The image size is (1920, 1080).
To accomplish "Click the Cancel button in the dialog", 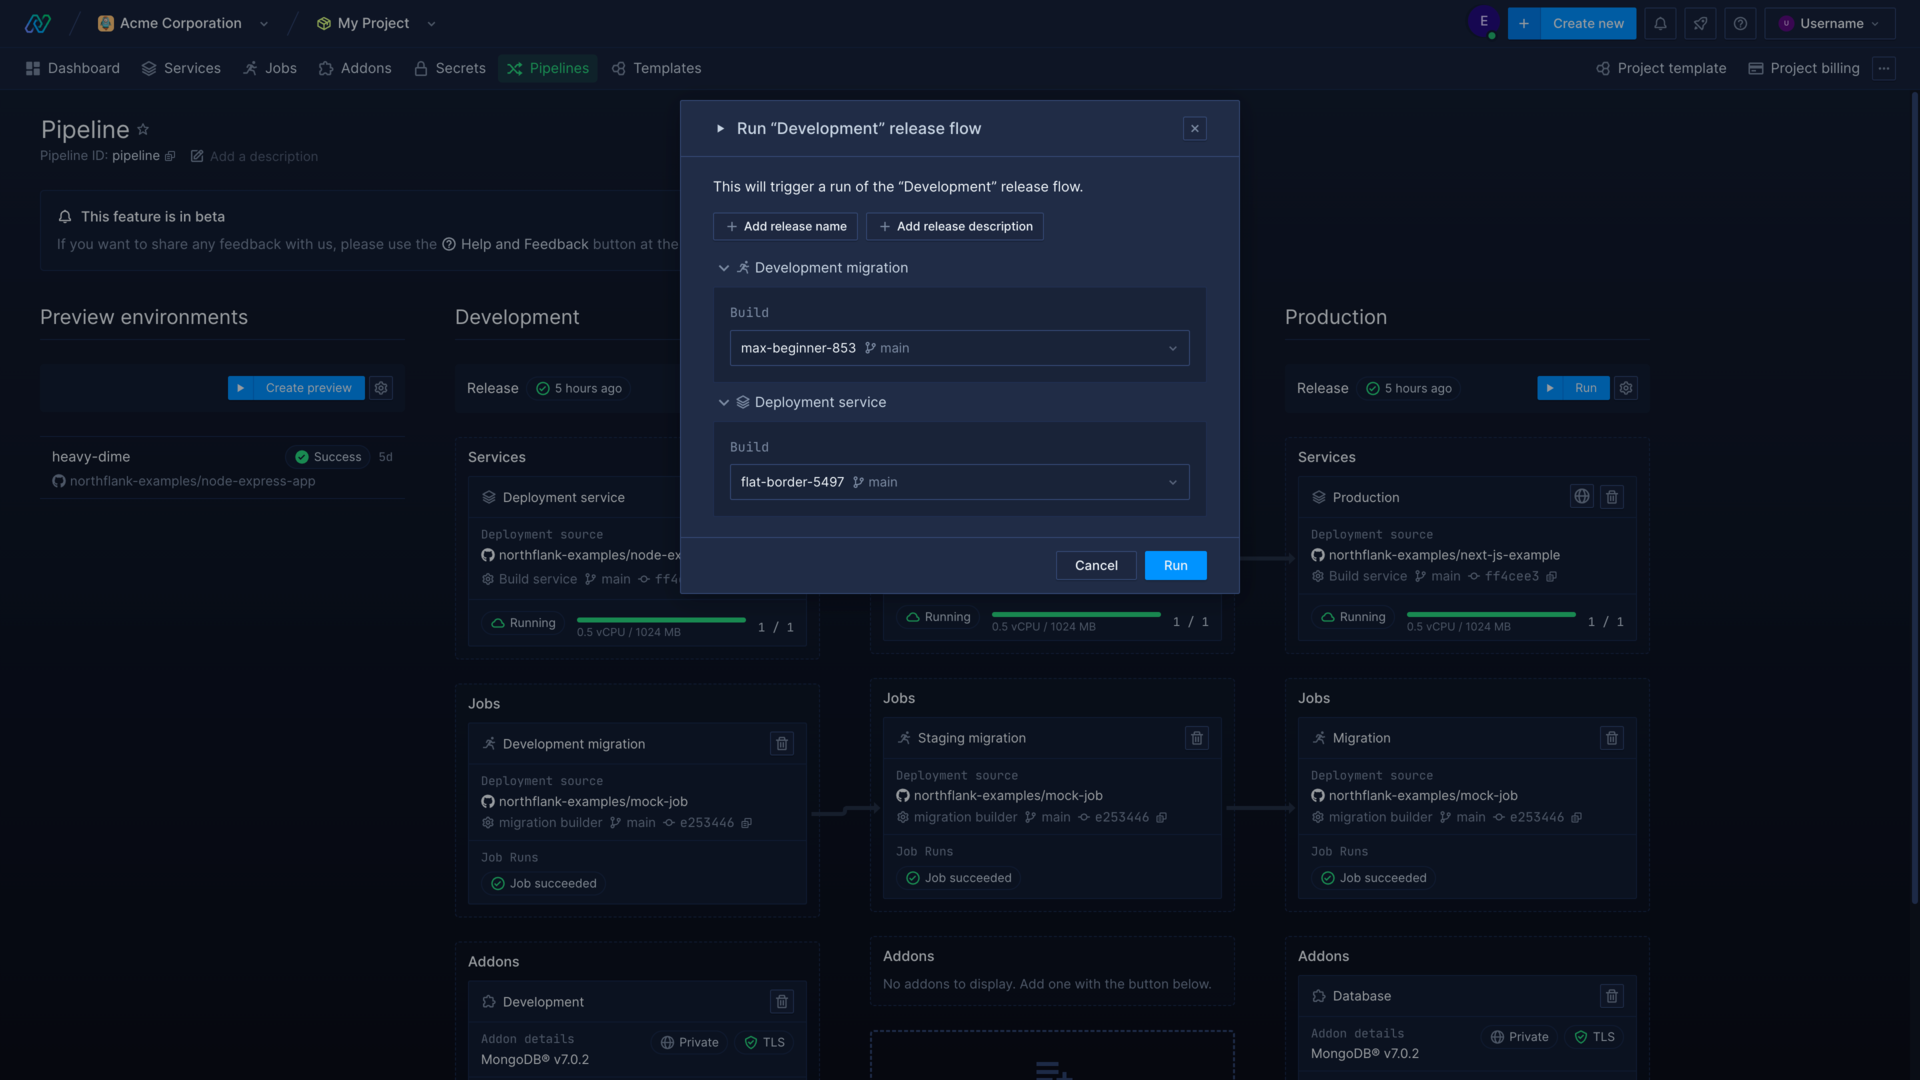I will pos(1096,564).
